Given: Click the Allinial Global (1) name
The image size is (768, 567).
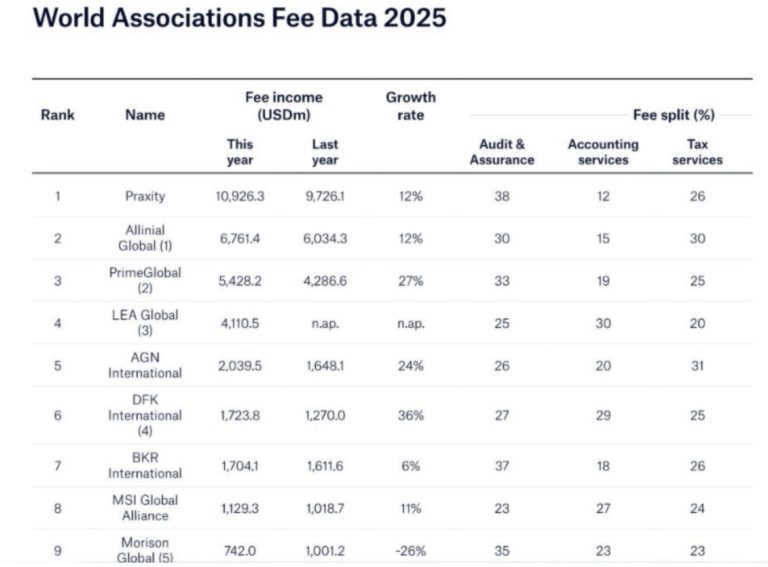Looking at the screenshot, I should (x=145, y=239).
